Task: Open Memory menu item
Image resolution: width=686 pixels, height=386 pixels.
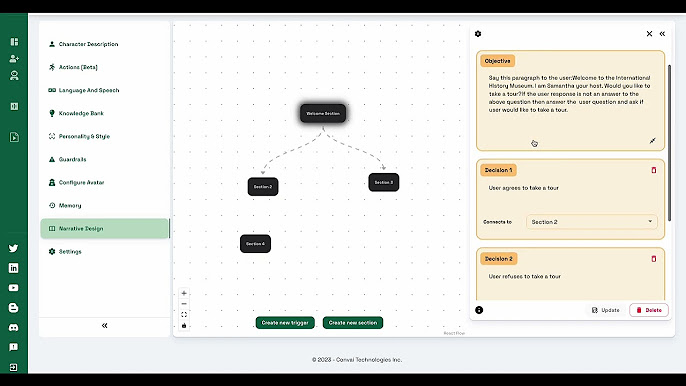Action: (105, 205)
